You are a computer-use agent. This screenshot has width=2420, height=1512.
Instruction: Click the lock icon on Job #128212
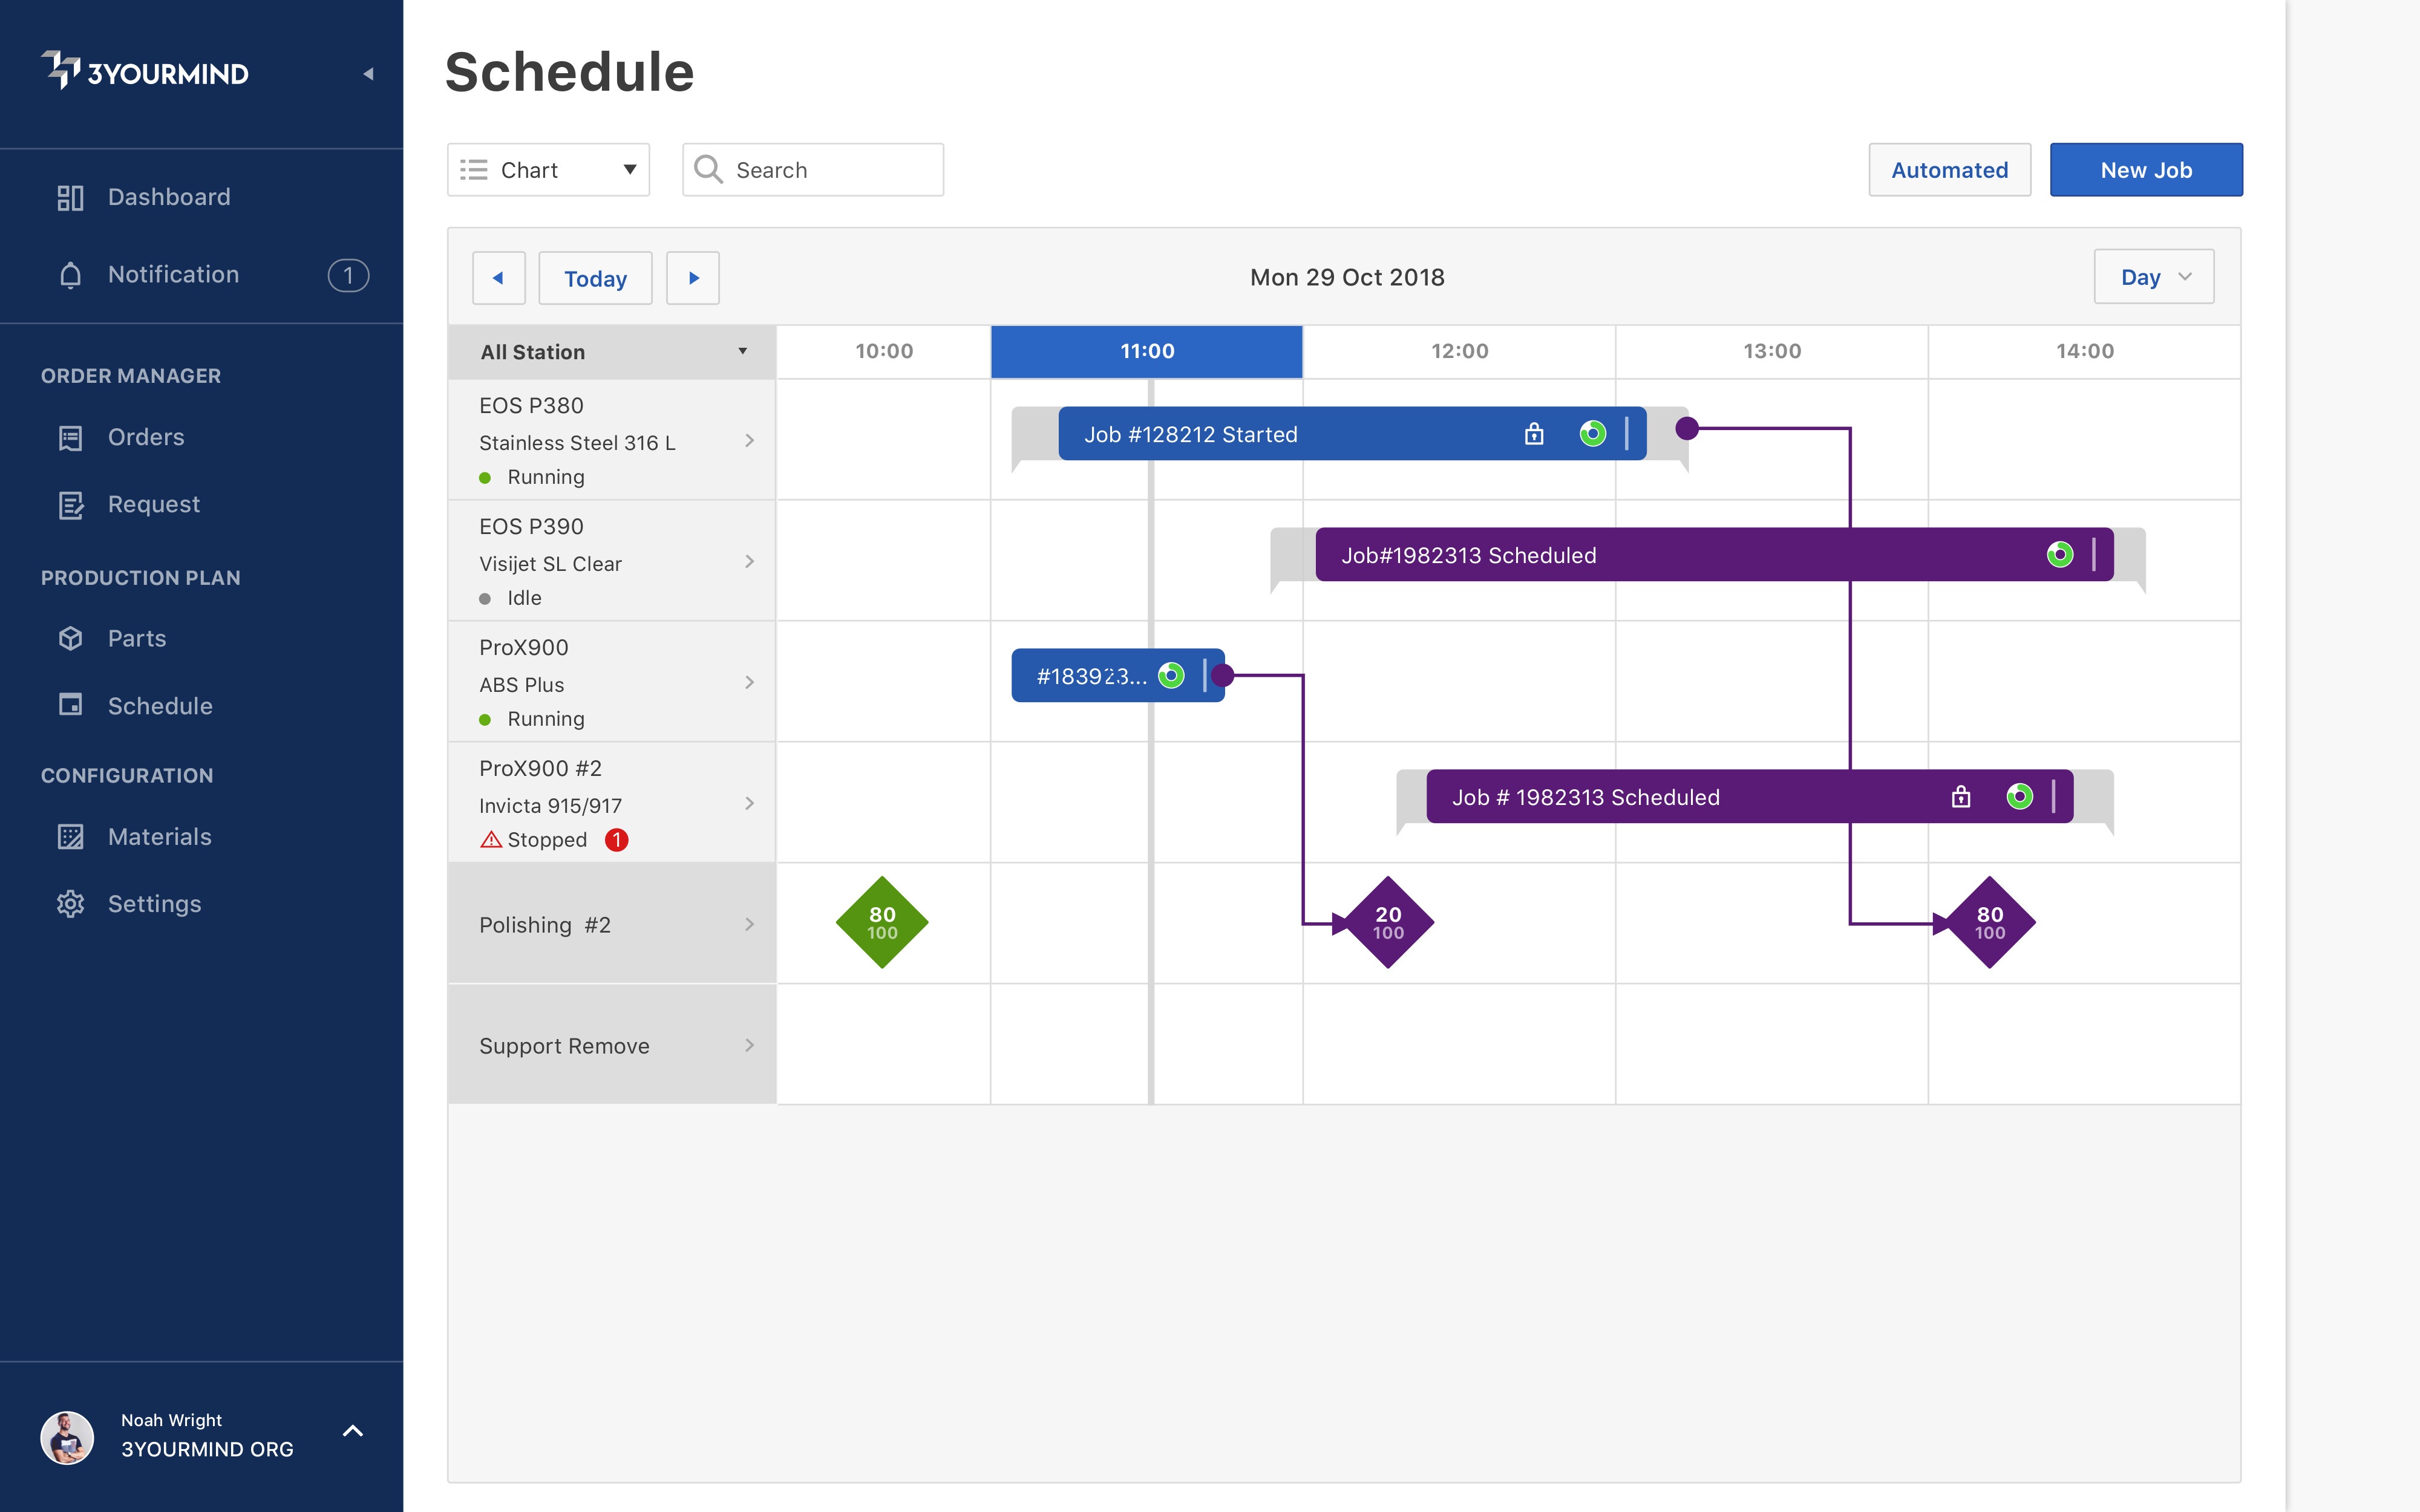1534,434
